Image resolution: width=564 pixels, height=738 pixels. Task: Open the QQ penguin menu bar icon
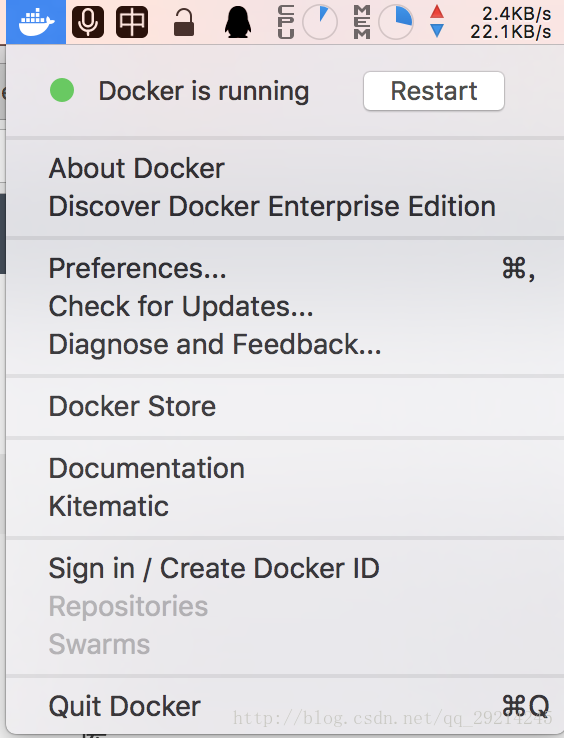237,22
